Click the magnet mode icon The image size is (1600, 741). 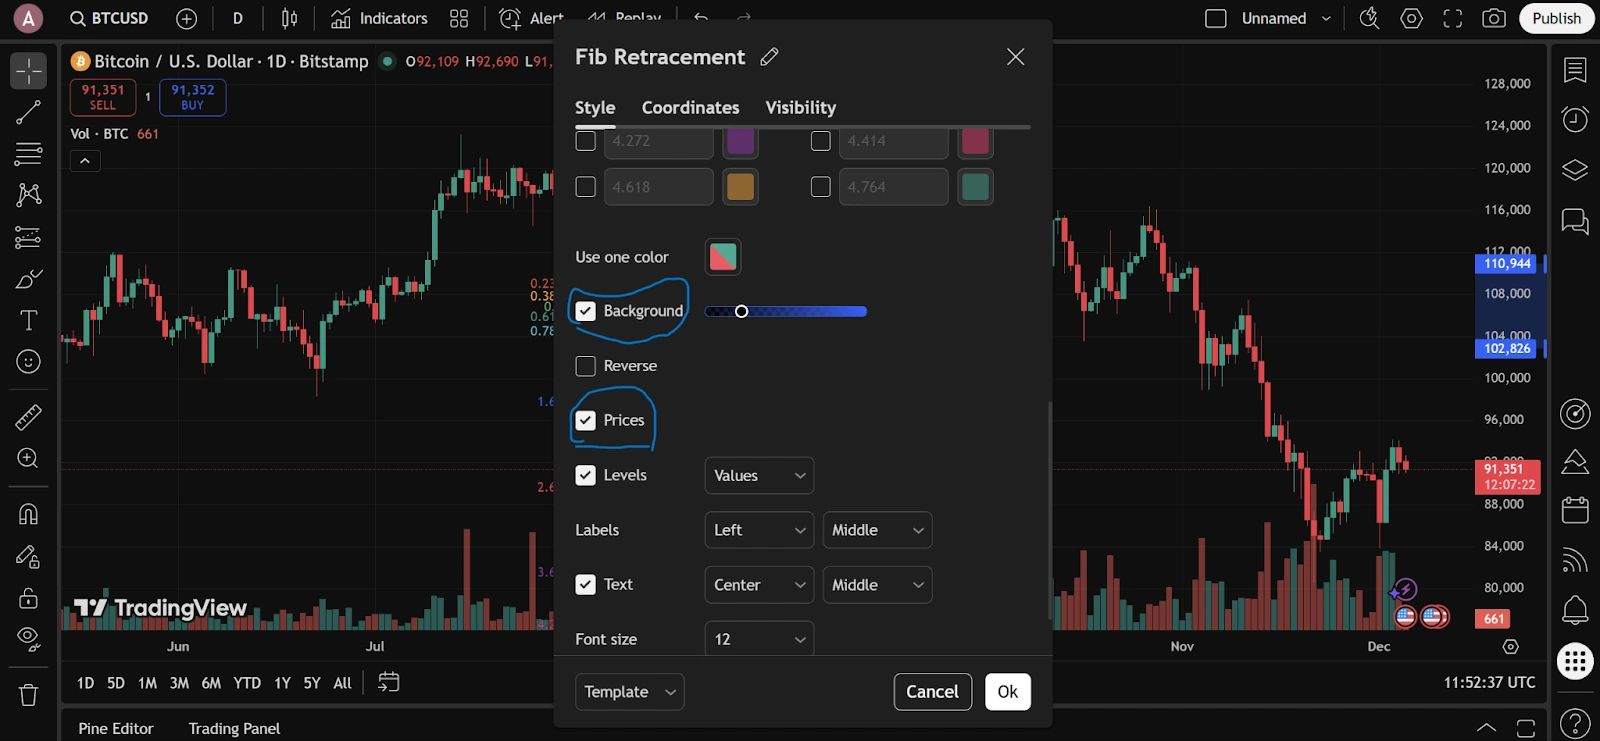(x=28, y=514)
